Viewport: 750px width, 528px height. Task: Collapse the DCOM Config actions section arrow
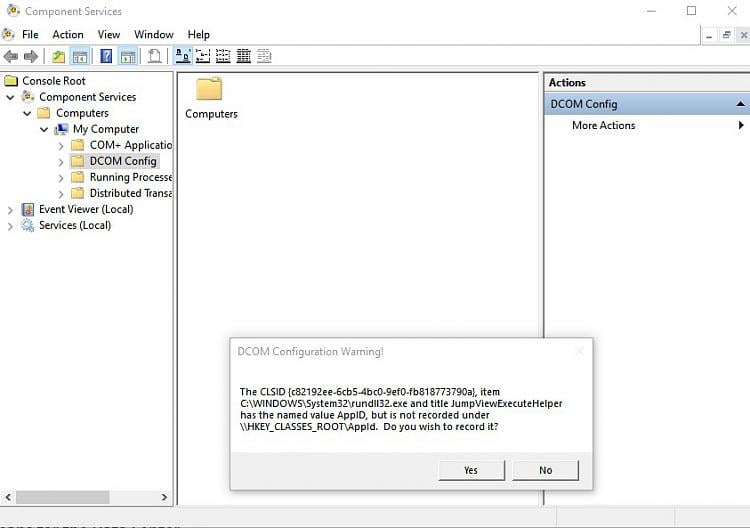[x=740, y=104]
